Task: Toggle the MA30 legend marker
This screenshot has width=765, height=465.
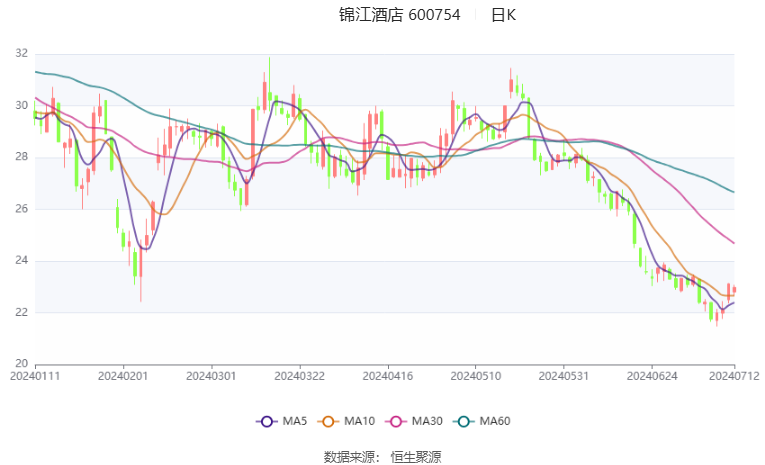Action: point(396,422)
